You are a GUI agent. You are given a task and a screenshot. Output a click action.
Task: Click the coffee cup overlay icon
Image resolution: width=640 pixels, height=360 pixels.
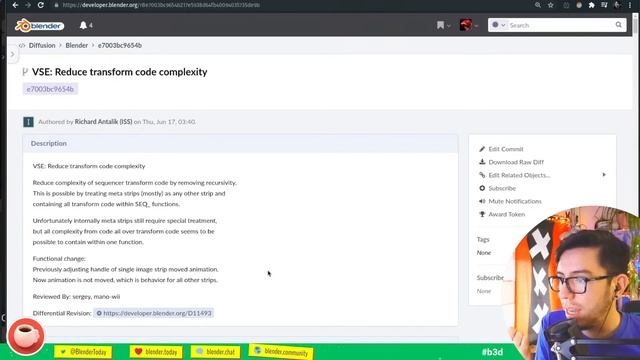26,336
